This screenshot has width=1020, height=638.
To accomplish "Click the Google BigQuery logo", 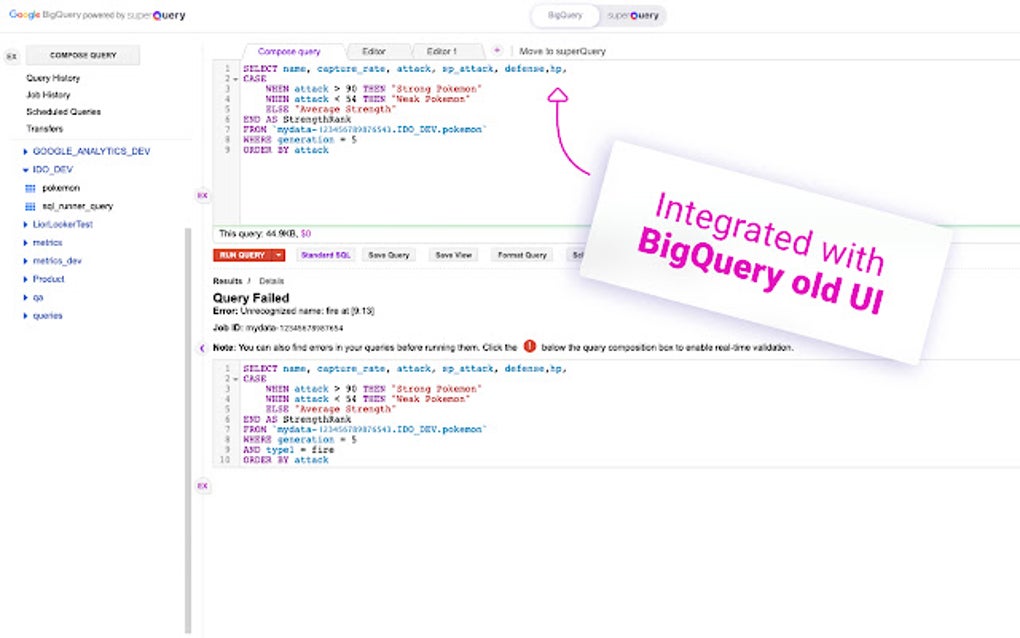I will 43,14.
